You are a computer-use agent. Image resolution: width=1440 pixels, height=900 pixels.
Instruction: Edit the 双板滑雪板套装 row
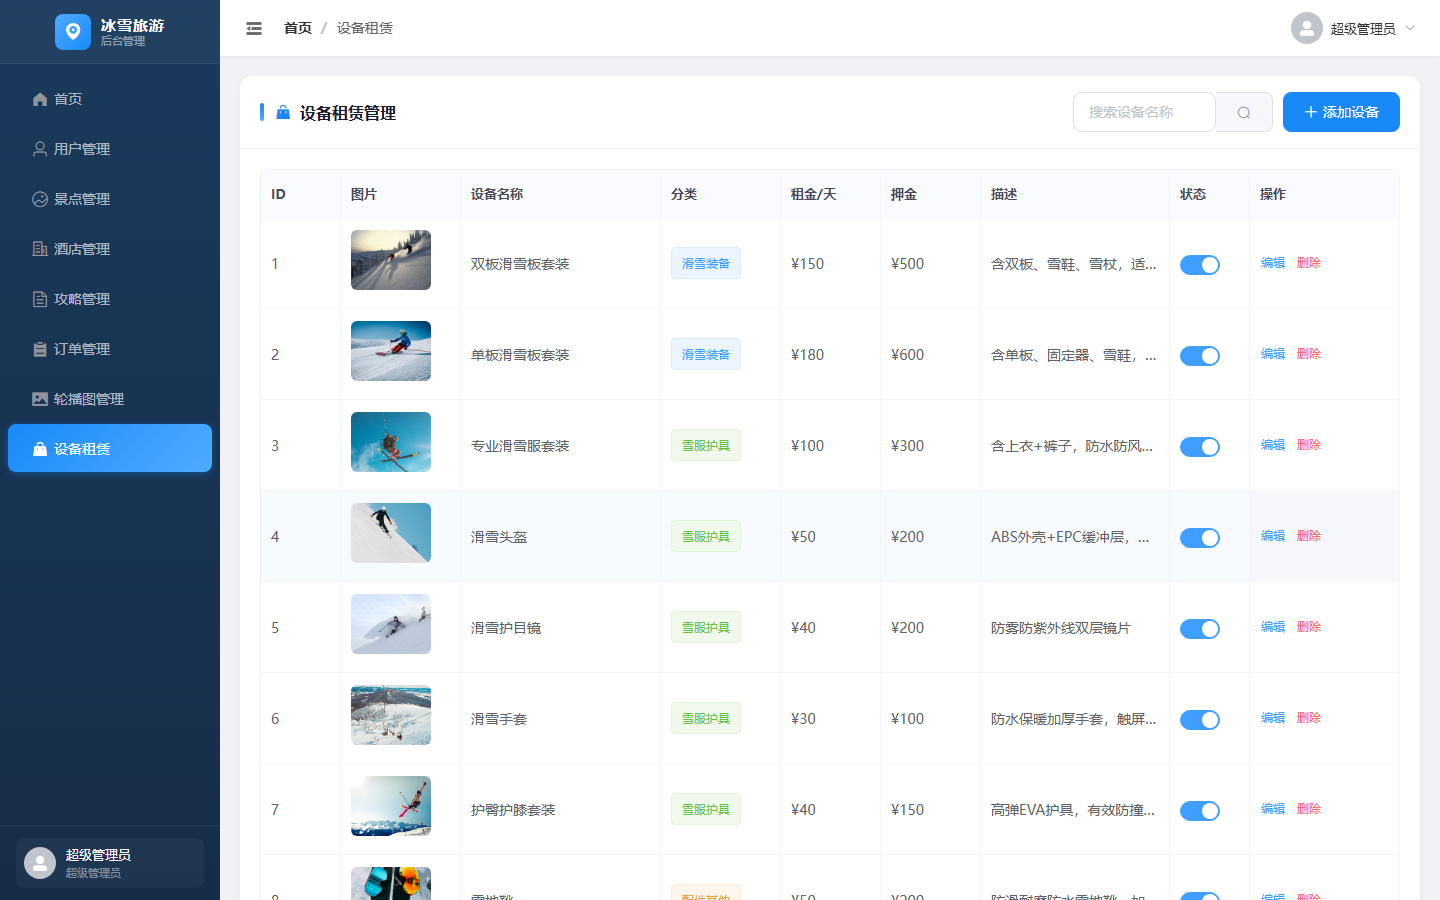pyautogui.click(x=1273, y=263)
